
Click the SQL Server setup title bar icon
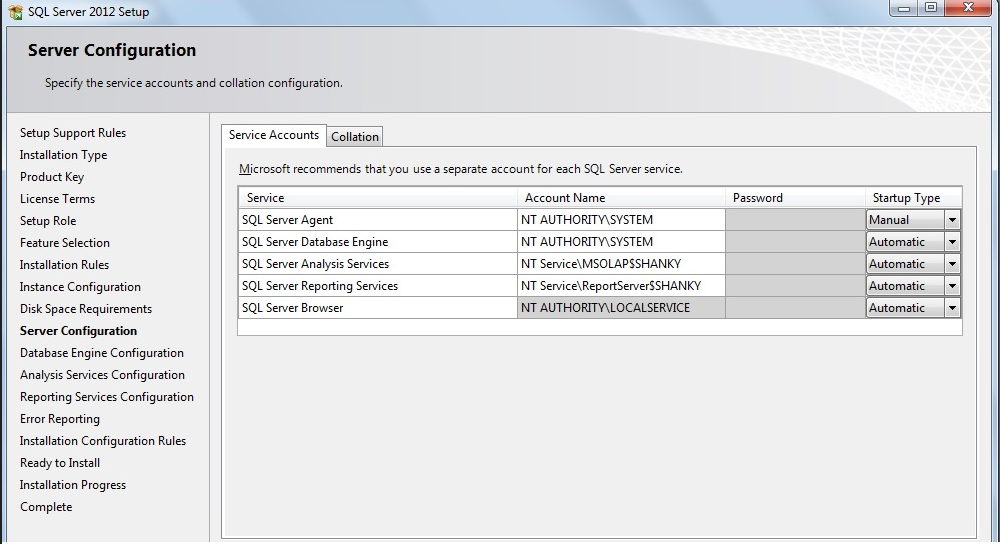[15, 11]
